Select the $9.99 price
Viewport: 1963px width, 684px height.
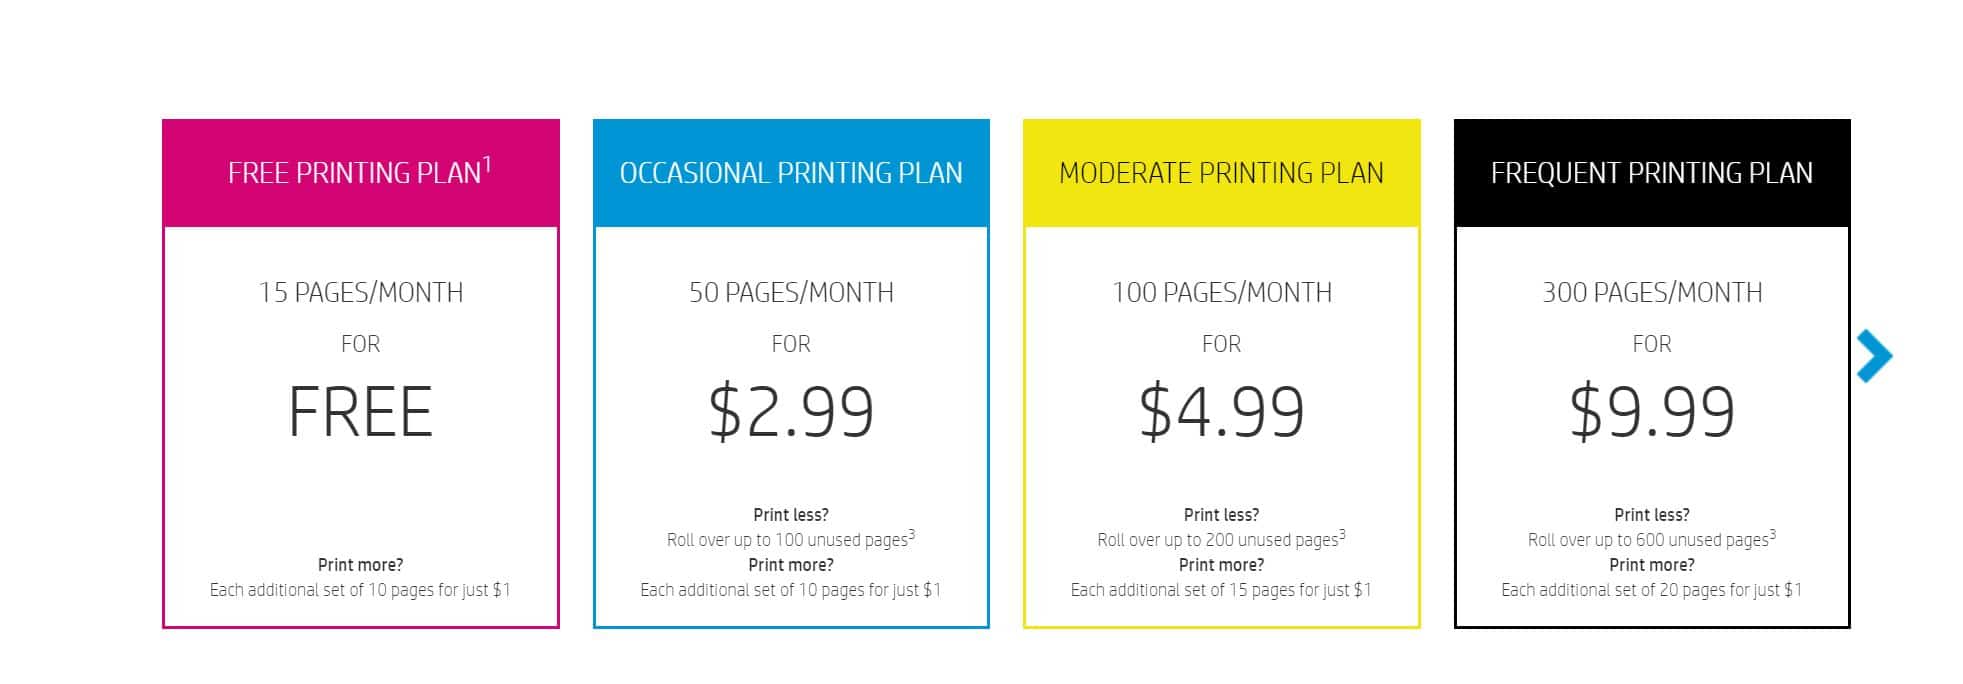point(1652,412)
